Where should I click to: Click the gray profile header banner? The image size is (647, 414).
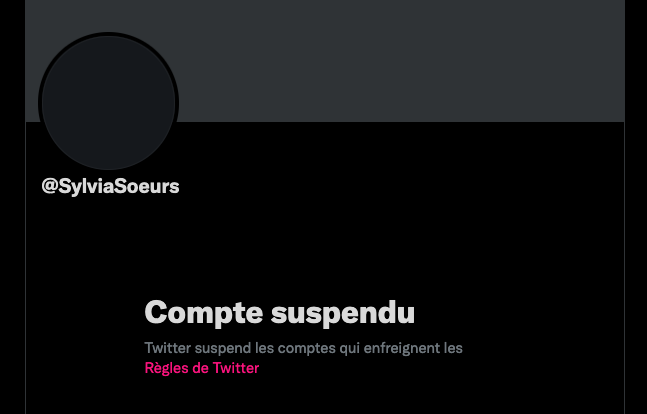tap(325, 61)
